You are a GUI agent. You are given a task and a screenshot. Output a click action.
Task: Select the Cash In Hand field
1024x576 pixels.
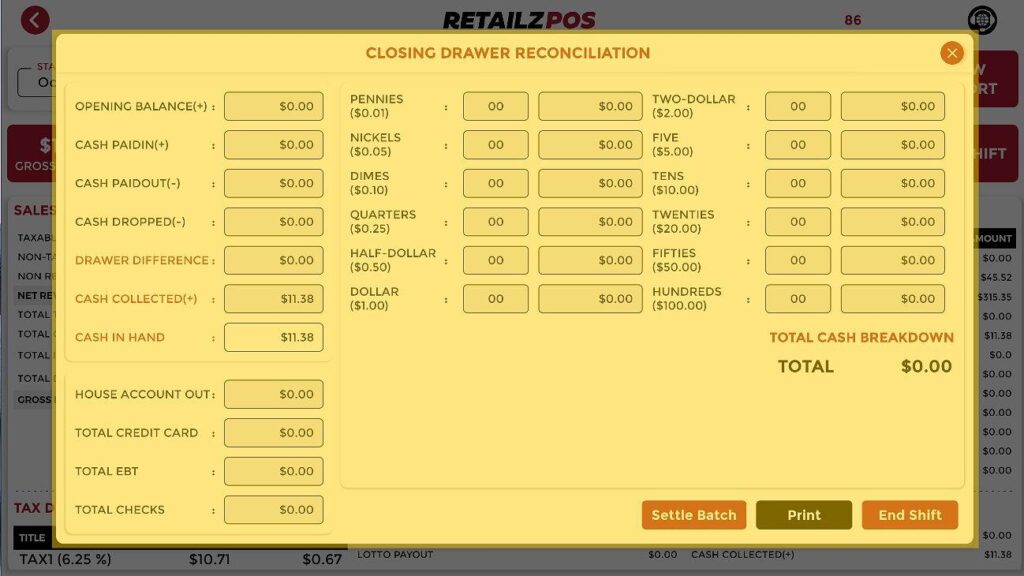click(273, 337)
